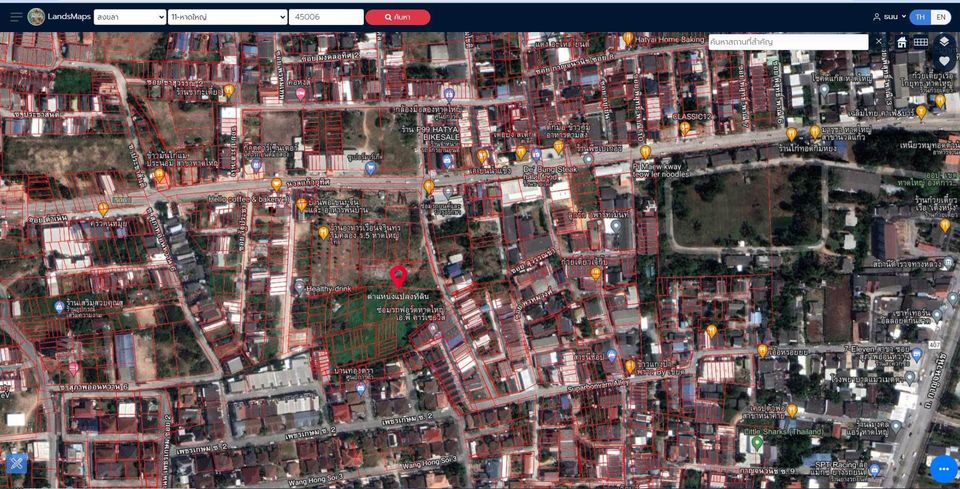Switch language to TH

click(x=920, y=17)
